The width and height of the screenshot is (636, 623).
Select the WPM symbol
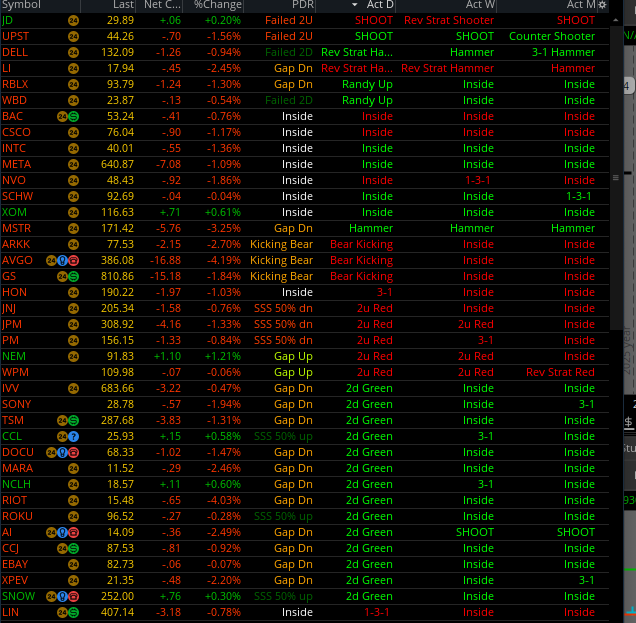(15, 373)
